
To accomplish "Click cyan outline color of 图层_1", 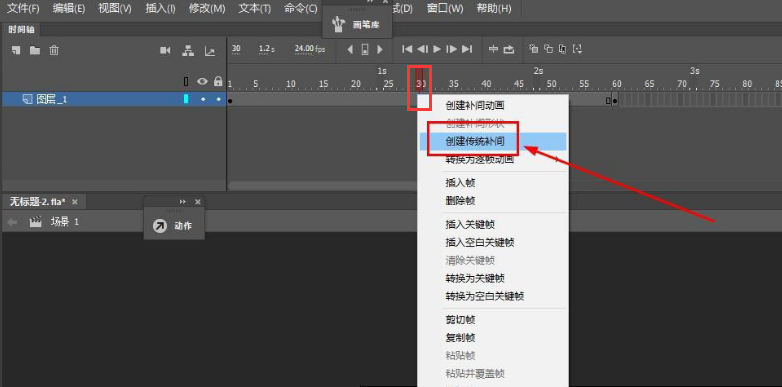I will (x=186, y=99).
